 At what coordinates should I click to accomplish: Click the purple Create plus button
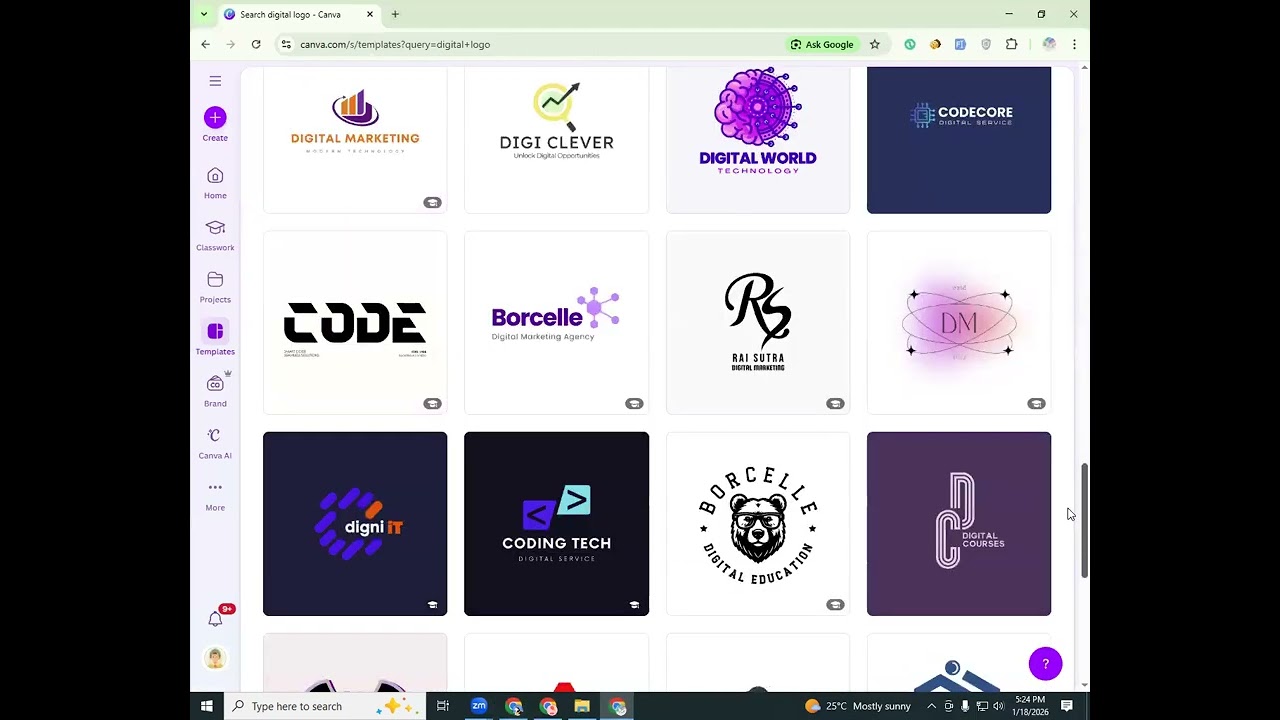215,118
